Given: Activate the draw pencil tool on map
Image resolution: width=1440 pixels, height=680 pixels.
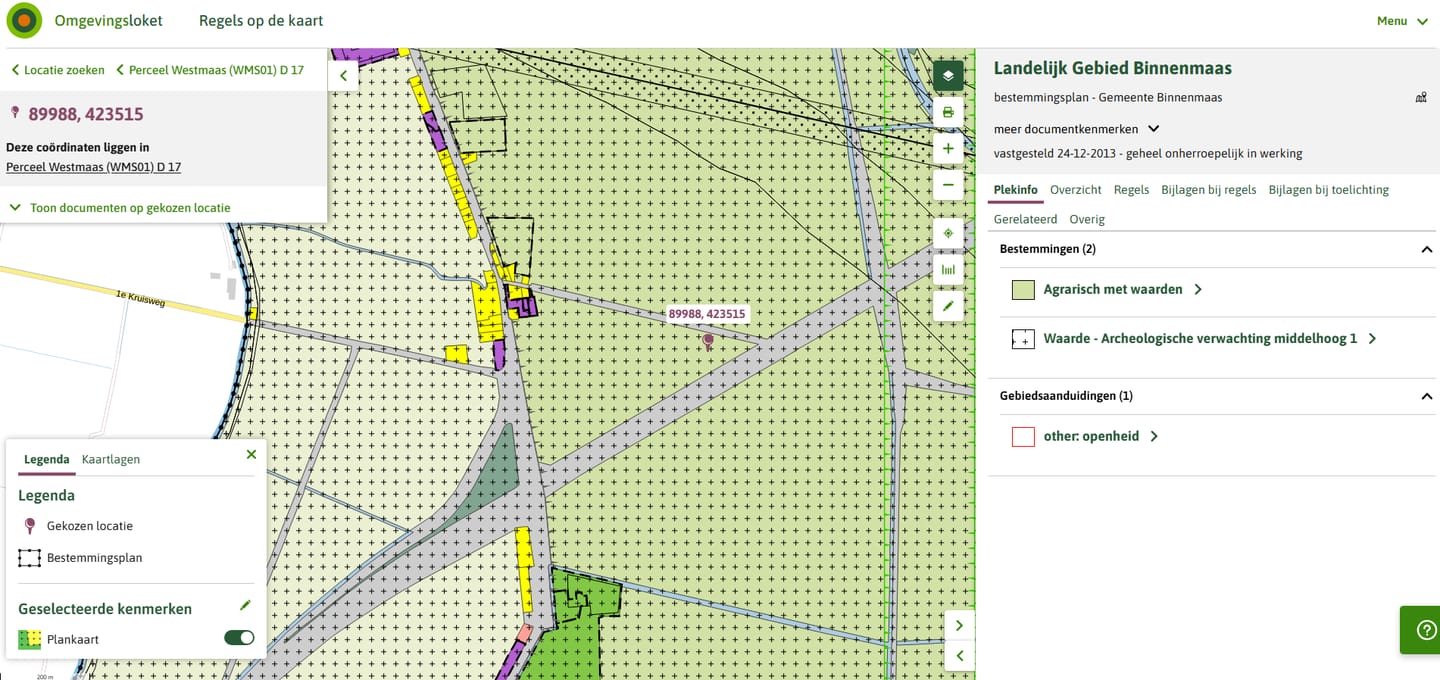Looking at the screenshot, I should (x=948, y=306).
